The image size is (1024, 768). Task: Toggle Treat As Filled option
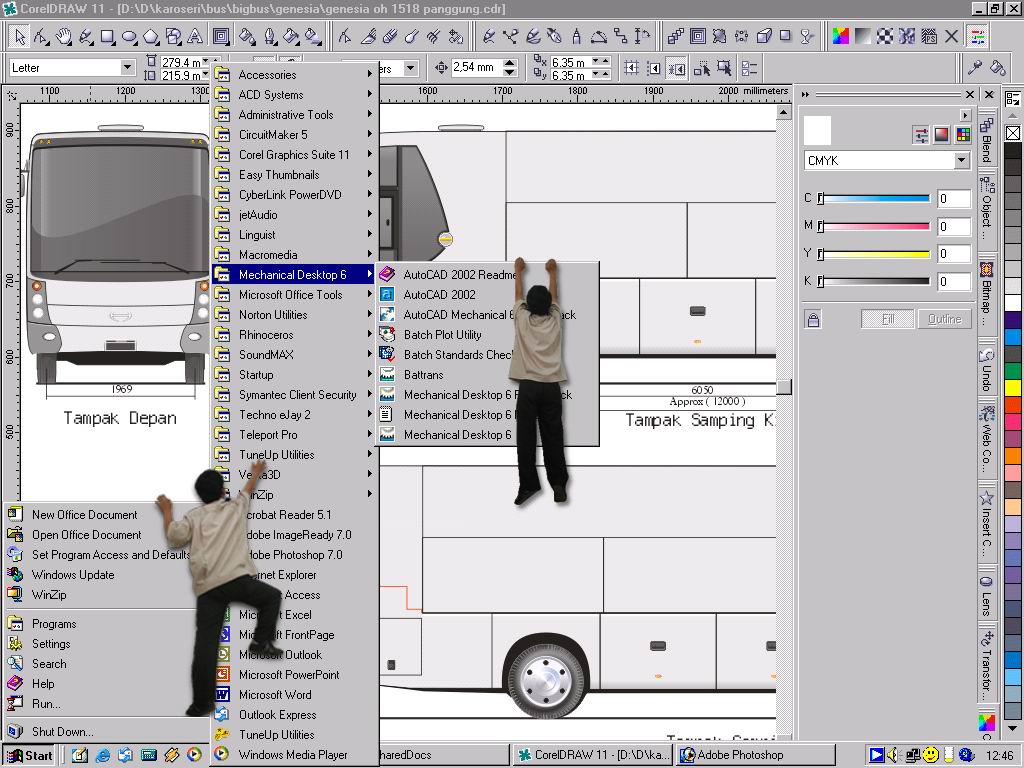[724, 68]
